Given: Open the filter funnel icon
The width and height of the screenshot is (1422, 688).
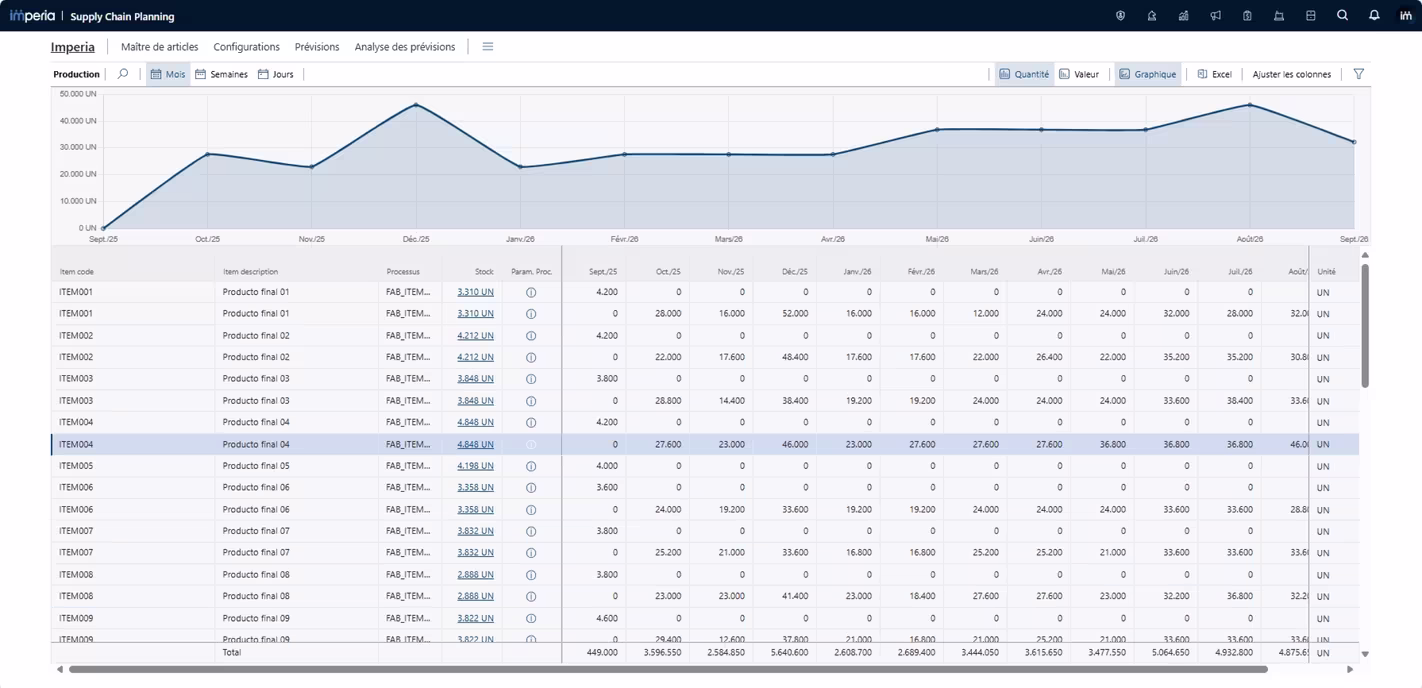Looking at the screenshot, I should pyautogui.click(x=1358, y=74).
